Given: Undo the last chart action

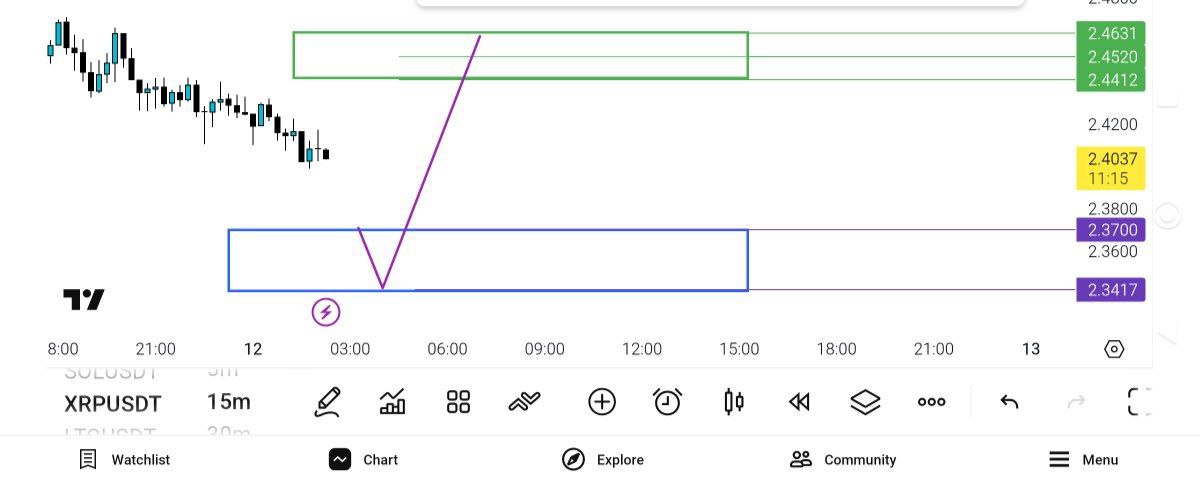Looking at the screenshot, I should [x=1009, y=402].
